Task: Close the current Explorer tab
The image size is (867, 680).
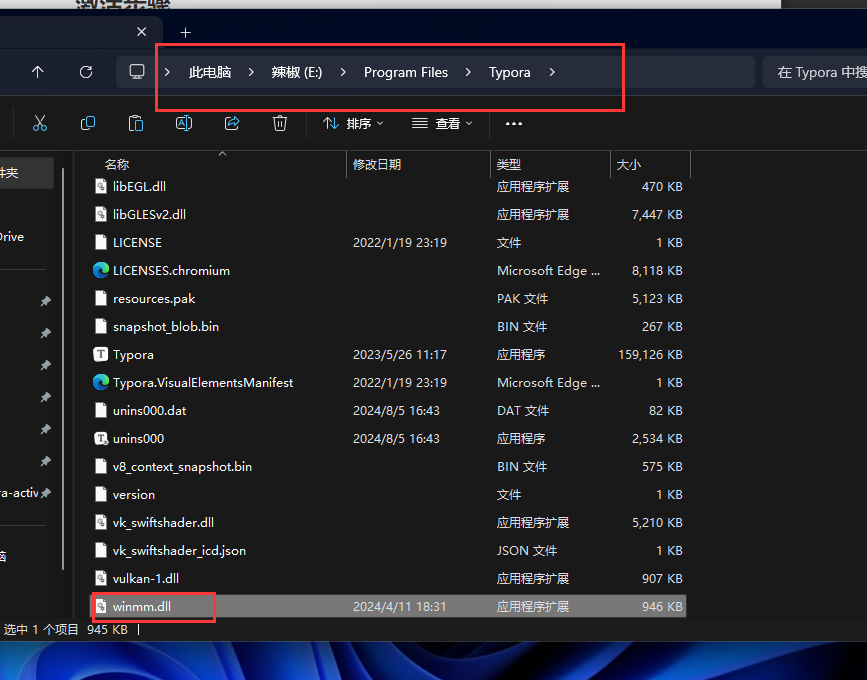Action: coord(142,32)
